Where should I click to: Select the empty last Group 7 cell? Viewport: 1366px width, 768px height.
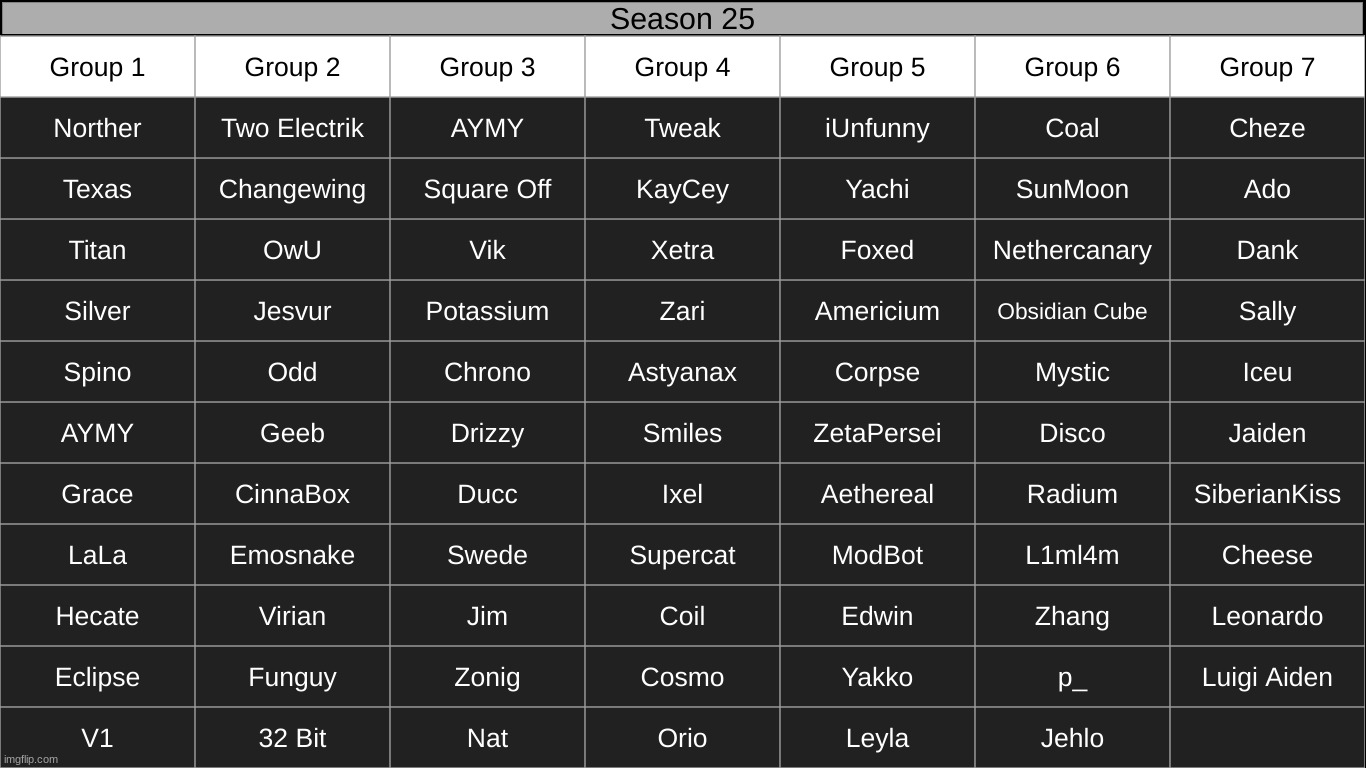[1267, 738]
